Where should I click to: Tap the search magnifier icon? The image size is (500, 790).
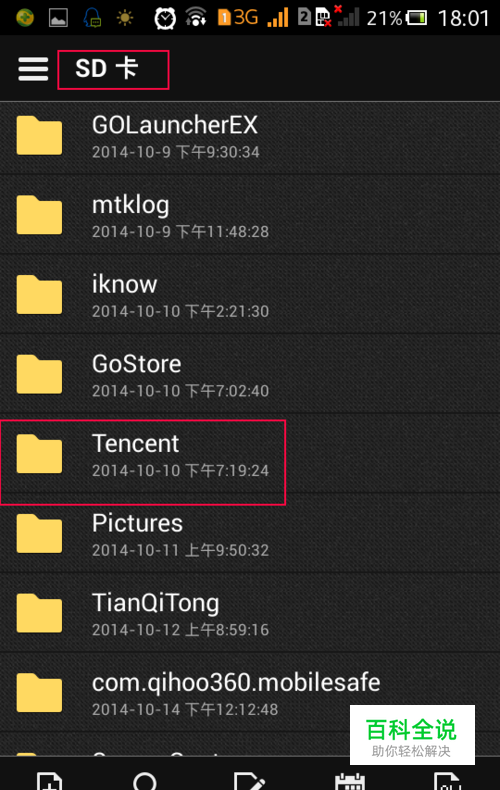click(x=145, y=780)
